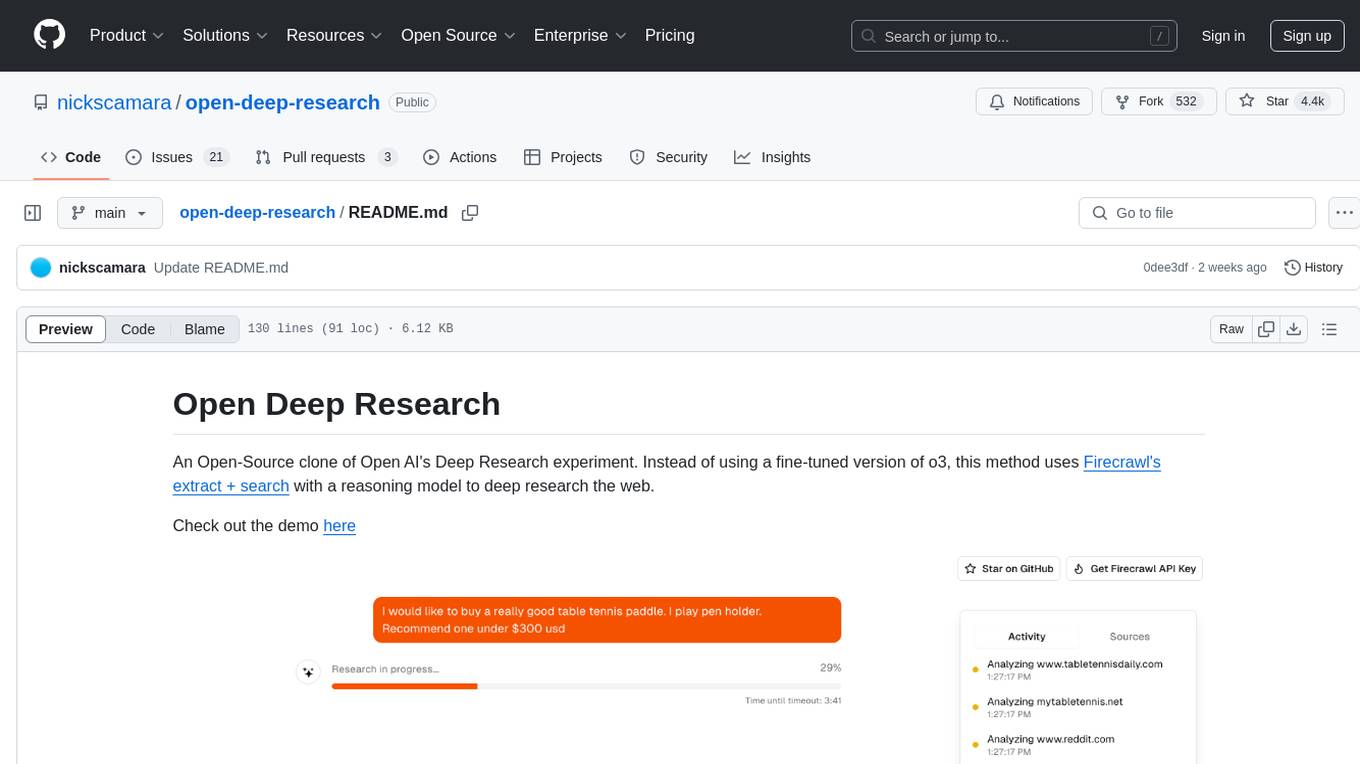Viewport: 1360px width, 764px height.
Task: Open more file actions ellipsis menu
Action: [x=1344, y=213]
